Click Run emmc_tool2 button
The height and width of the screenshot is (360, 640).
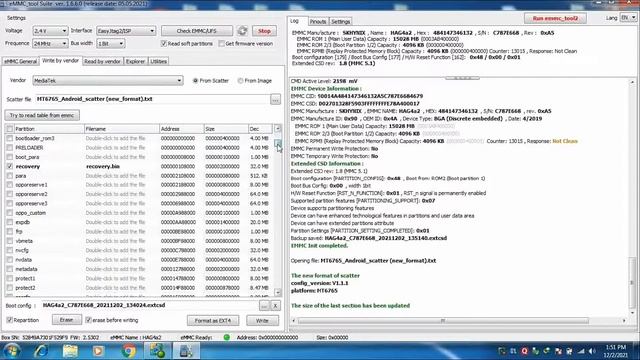pos(555,18)
